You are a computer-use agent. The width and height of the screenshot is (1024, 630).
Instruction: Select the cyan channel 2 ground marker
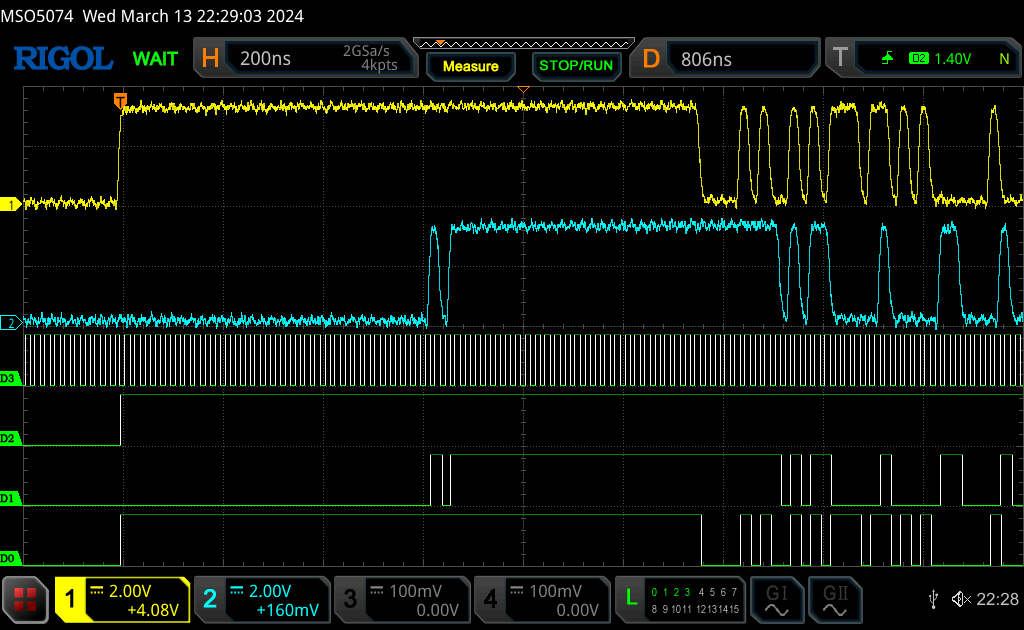(x=10, y=323)
